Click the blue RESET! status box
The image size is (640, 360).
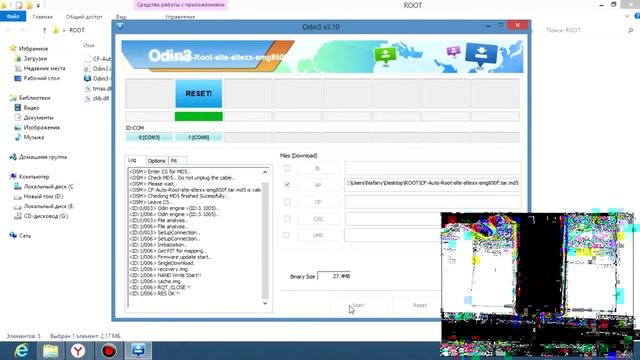tap(199, 93)
